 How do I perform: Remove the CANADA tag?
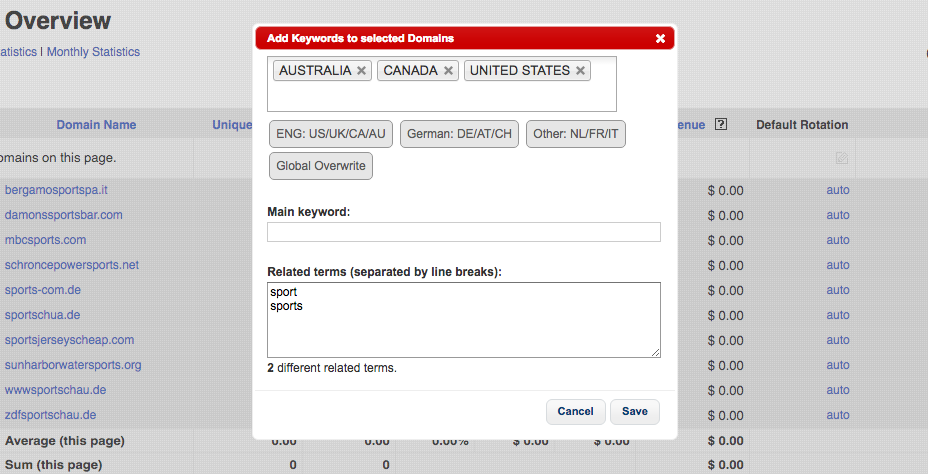pyautogui.click(x=448, y=71)
